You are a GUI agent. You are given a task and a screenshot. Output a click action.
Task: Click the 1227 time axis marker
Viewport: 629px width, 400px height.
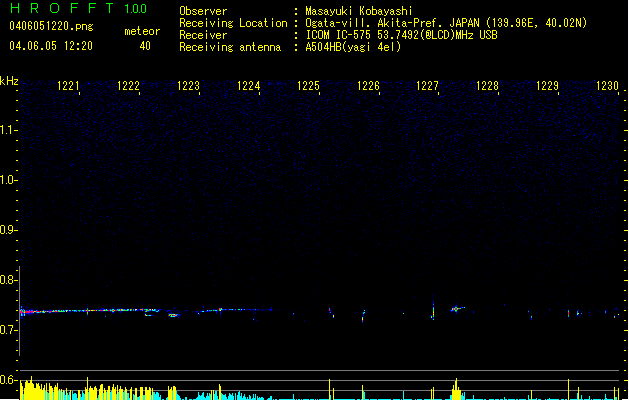pos(427,86)
